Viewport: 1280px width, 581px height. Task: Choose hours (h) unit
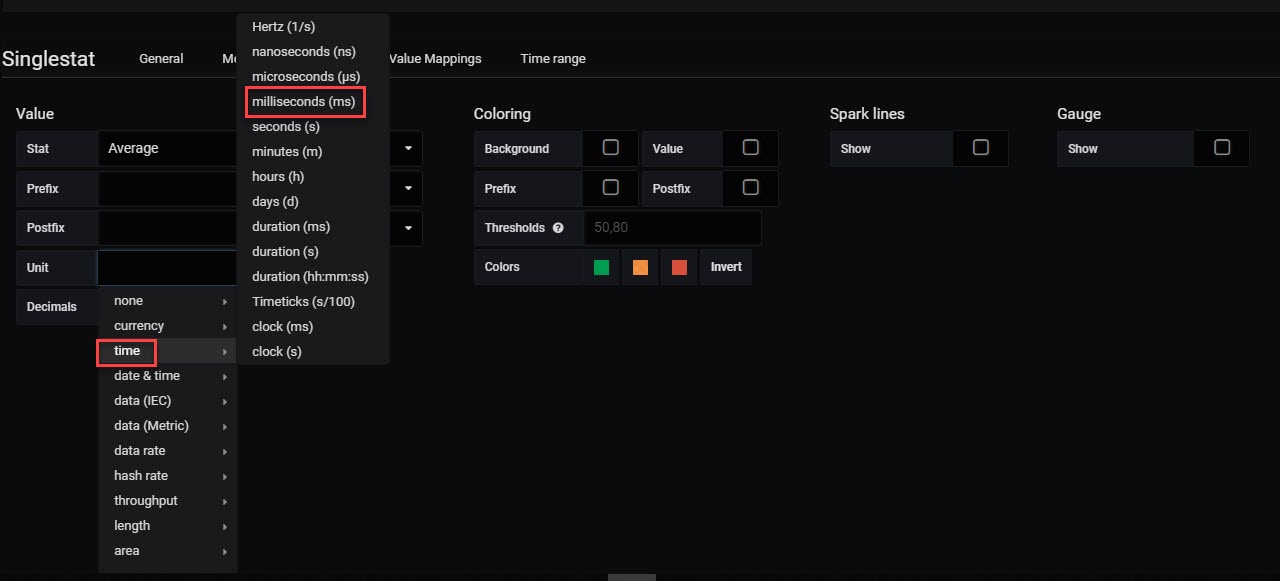coord(313,177)
